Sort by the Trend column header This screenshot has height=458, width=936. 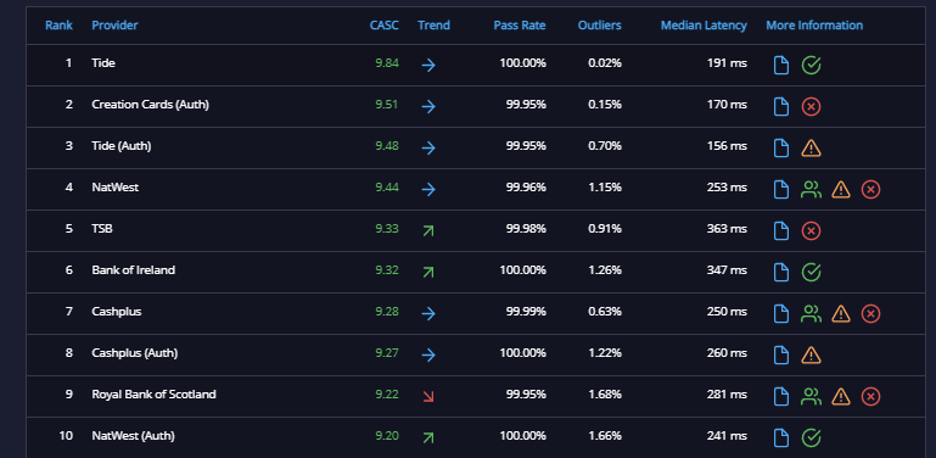(x=434, y=25)
